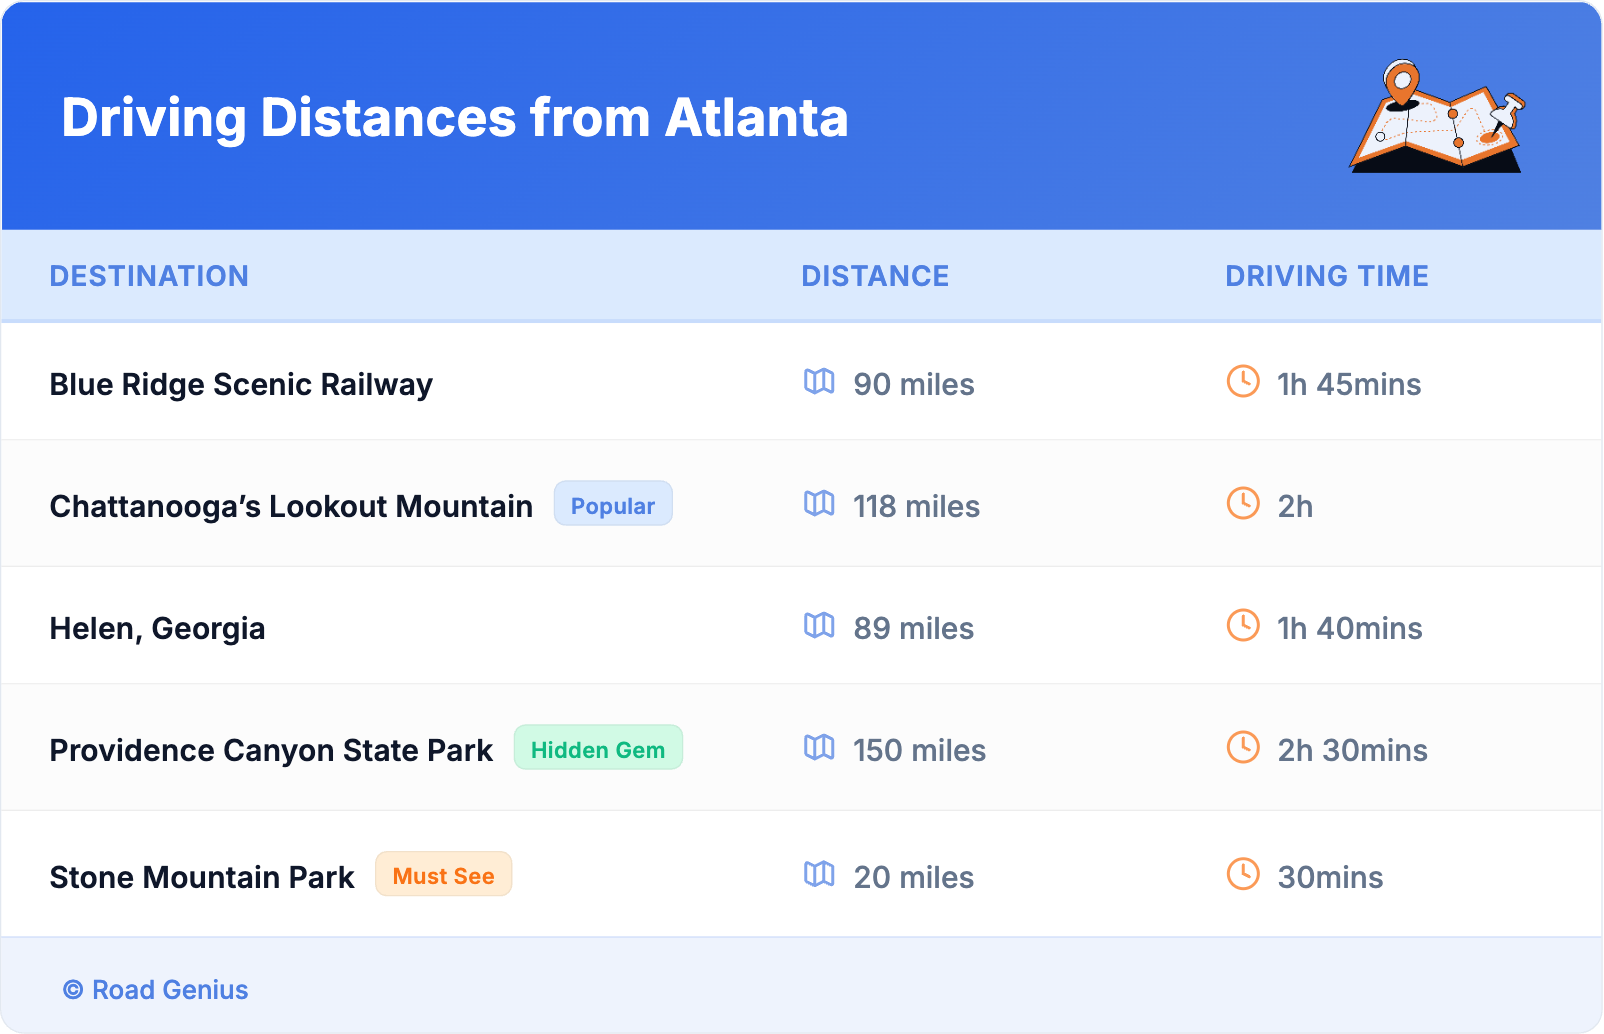
Task: Click the Distance column header
Action: pyautogui.click(x=875, y=276)
